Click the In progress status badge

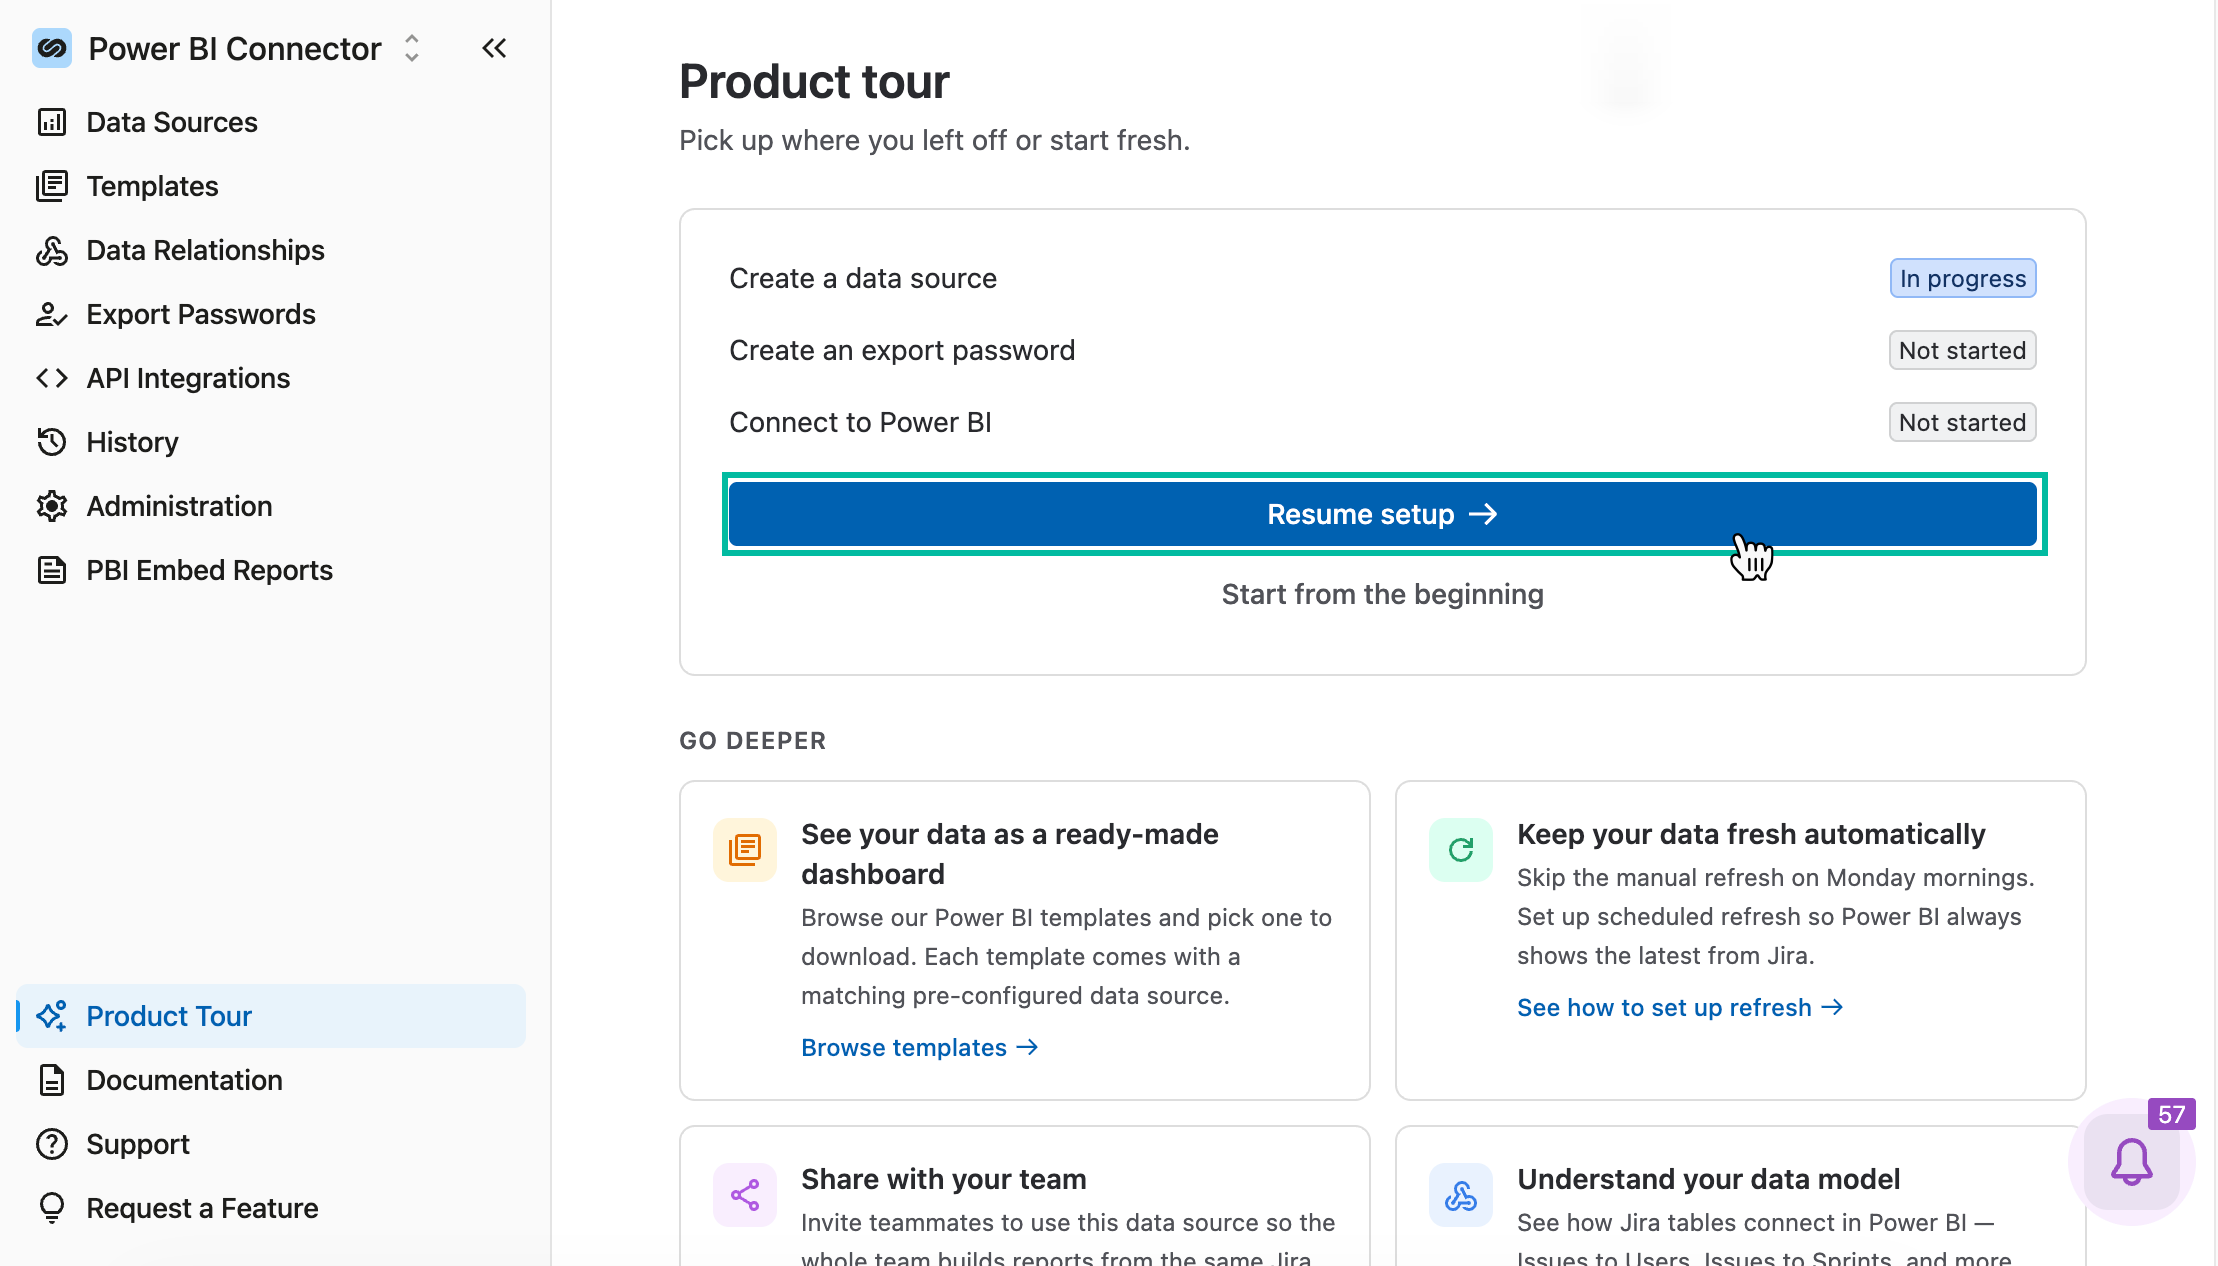coord(1963,278)
